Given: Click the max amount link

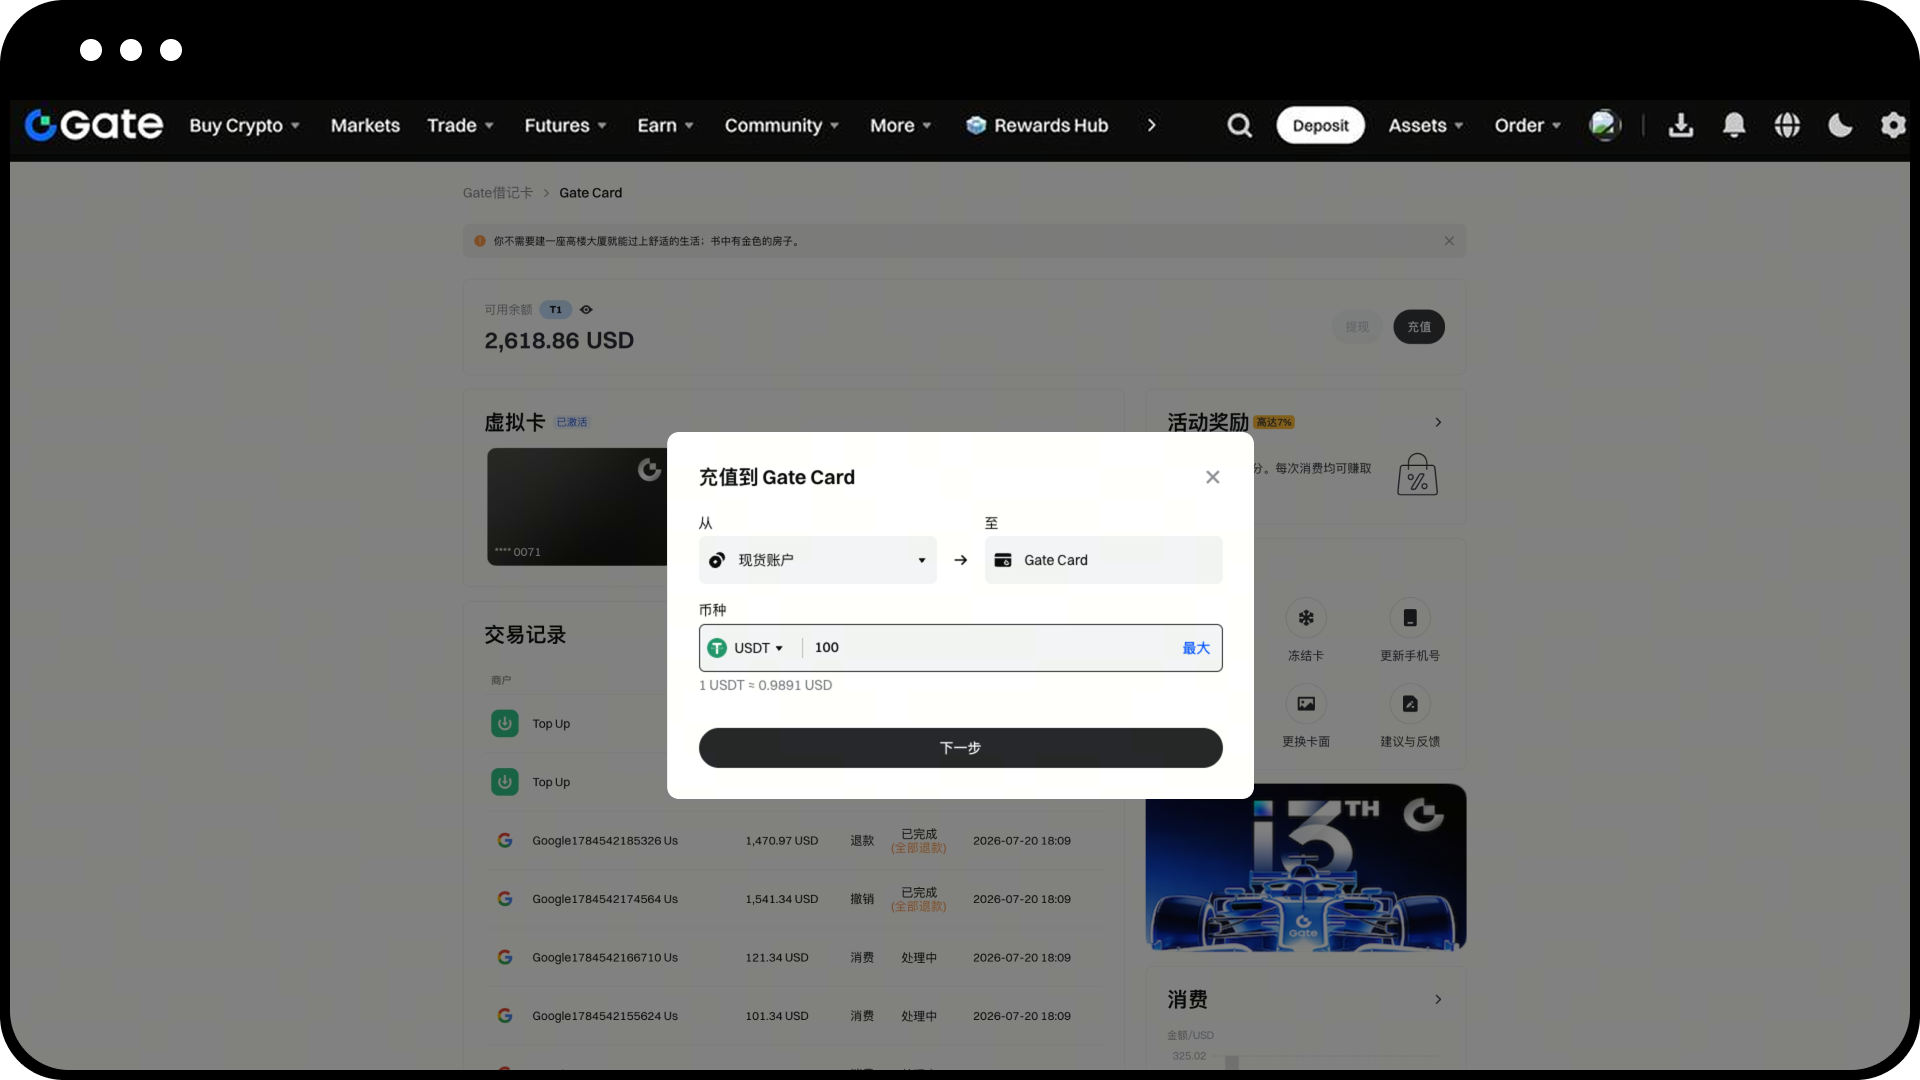Looking at the screenshot, I should [1196, 648].
